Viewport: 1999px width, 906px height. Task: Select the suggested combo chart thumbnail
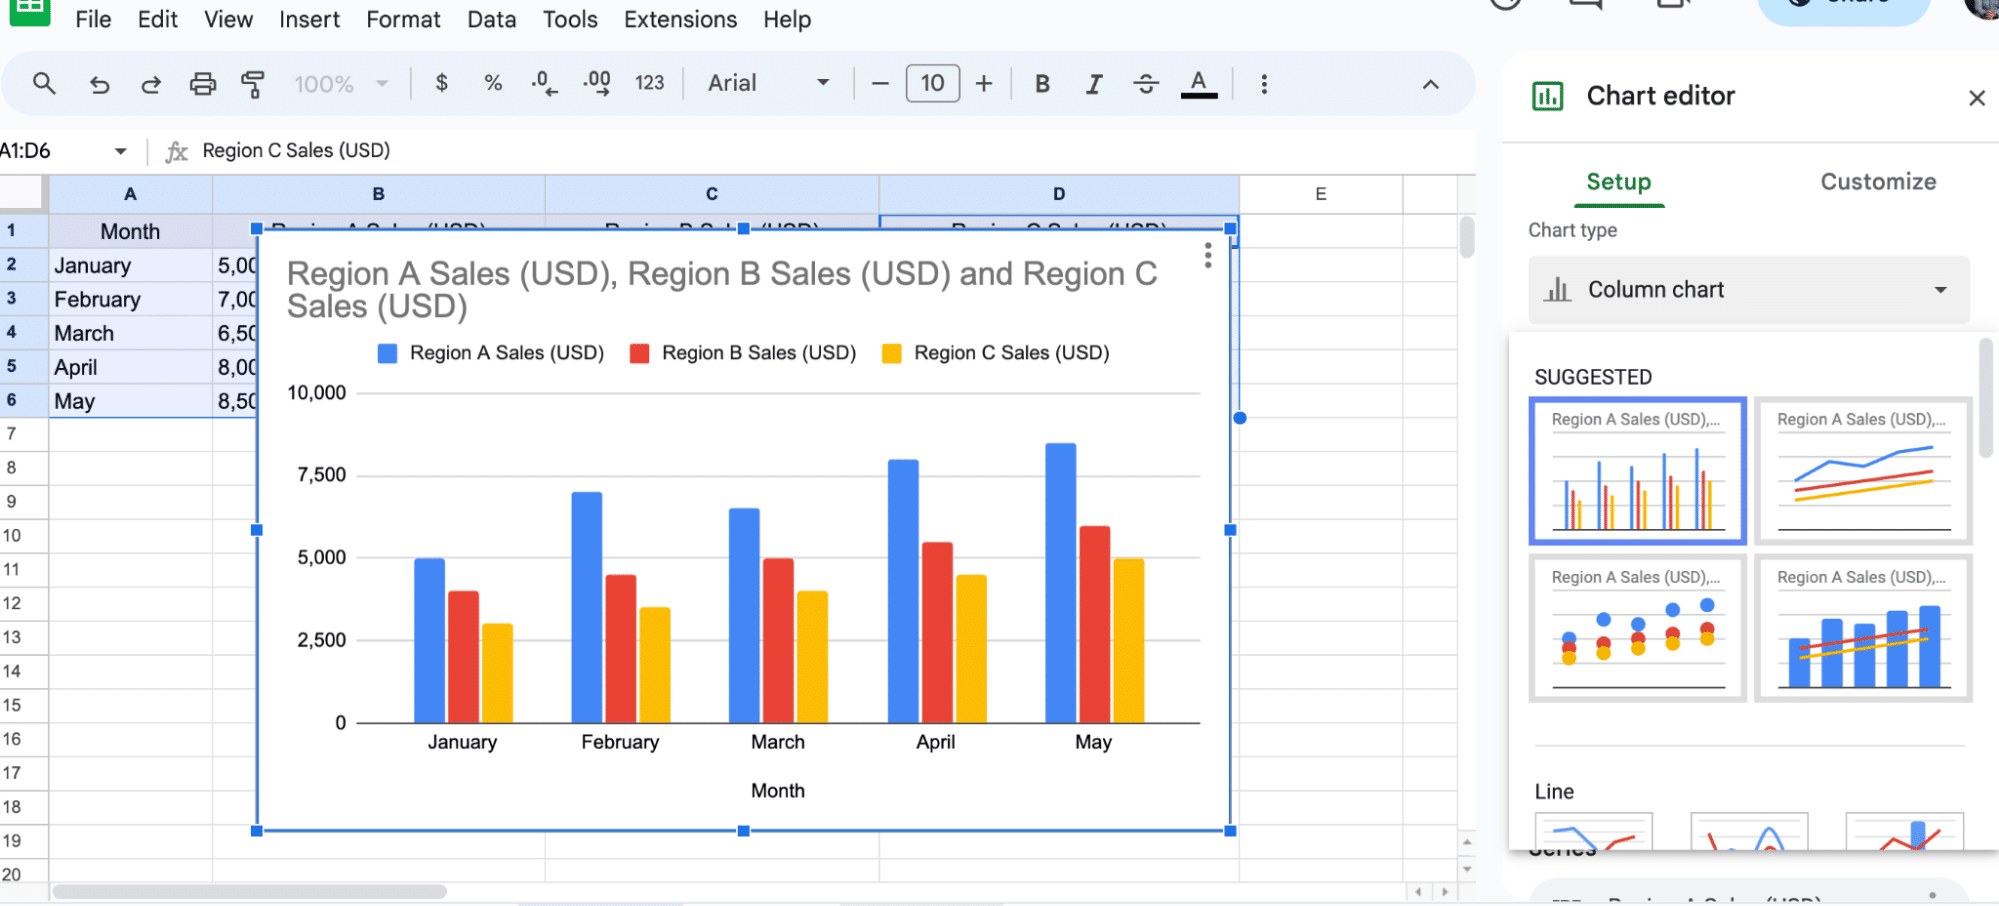[1862, 628]
